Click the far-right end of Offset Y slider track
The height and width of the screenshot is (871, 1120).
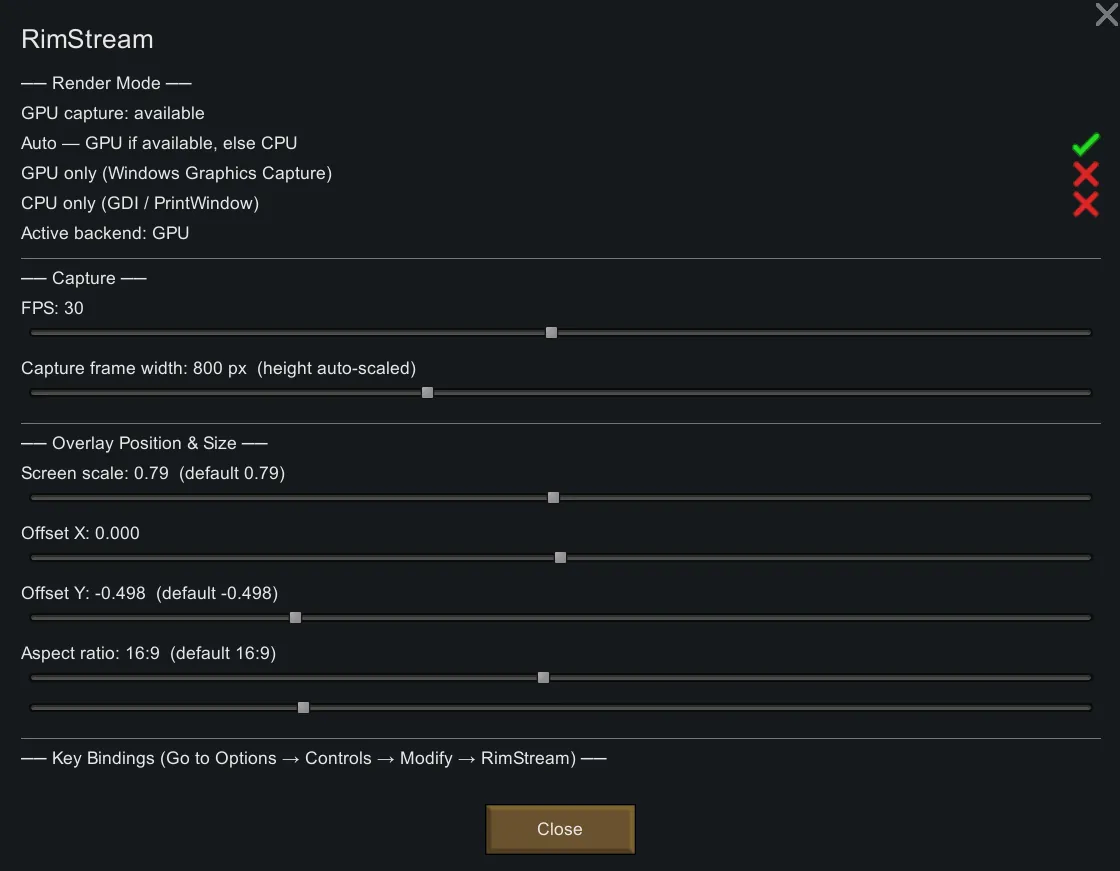click(x=1086, y=618)
